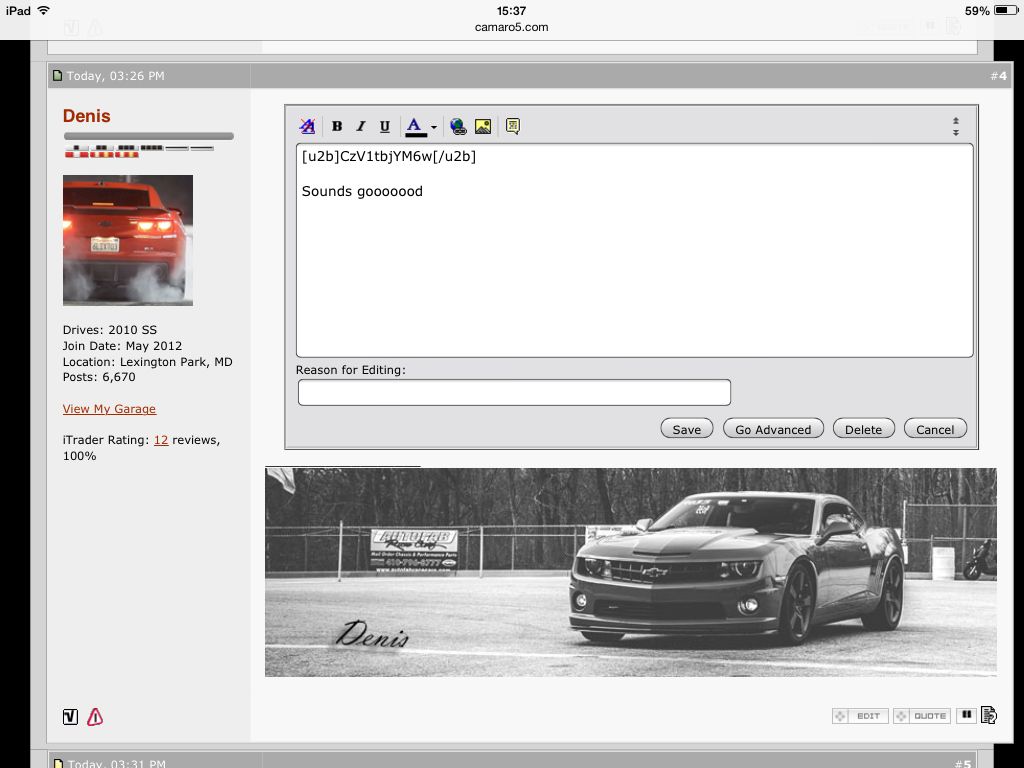The width and height of the screenshot is (1024, 768).
Task: Open the font color dropdown arrow
Action: coord(434,127)
